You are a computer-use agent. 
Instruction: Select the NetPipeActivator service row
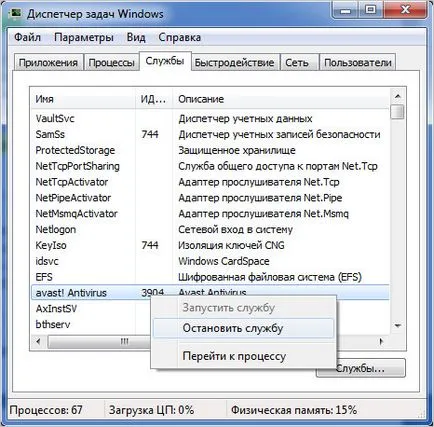210,198
